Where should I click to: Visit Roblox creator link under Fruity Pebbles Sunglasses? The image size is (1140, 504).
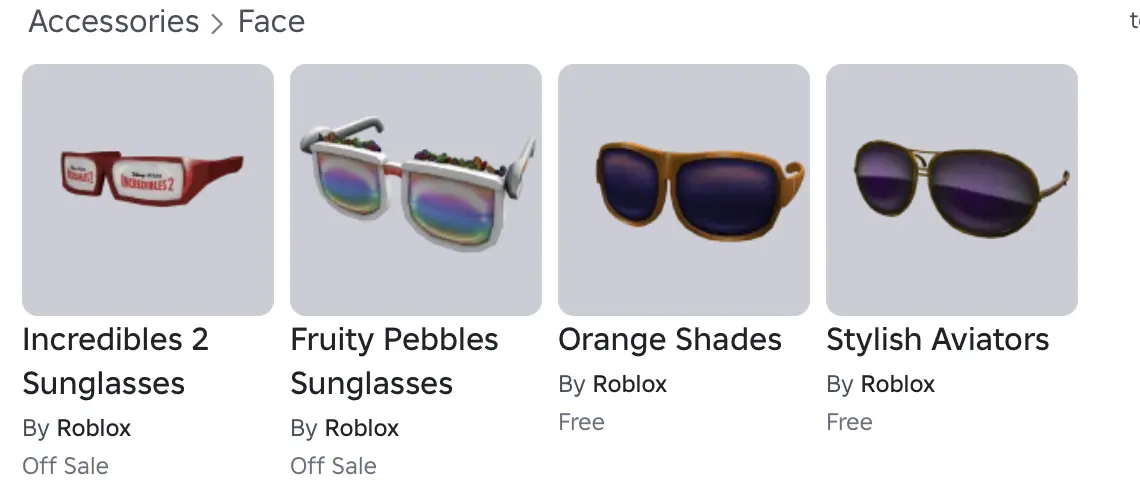pos(362,428)
